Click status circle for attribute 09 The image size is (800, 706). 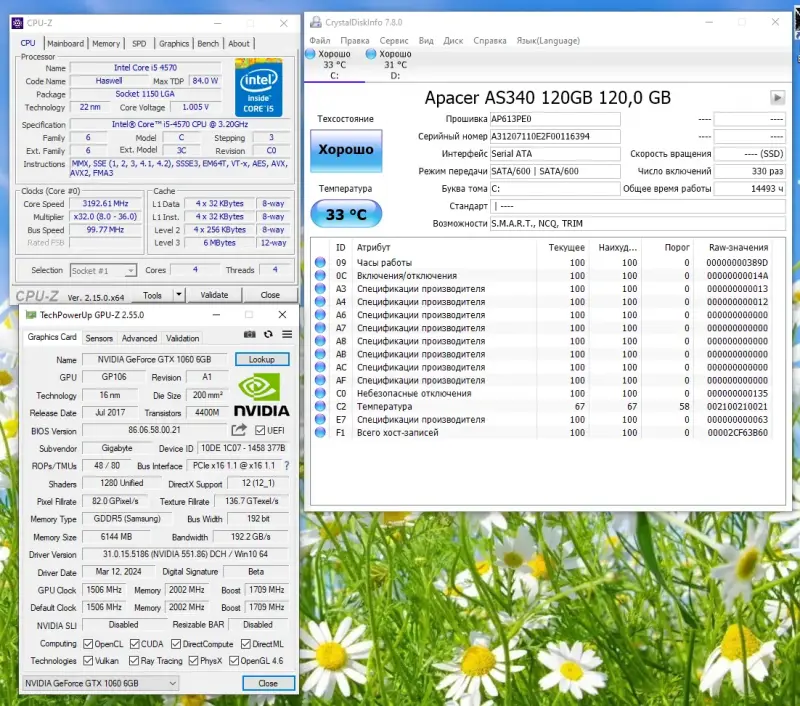pos(320,262)
